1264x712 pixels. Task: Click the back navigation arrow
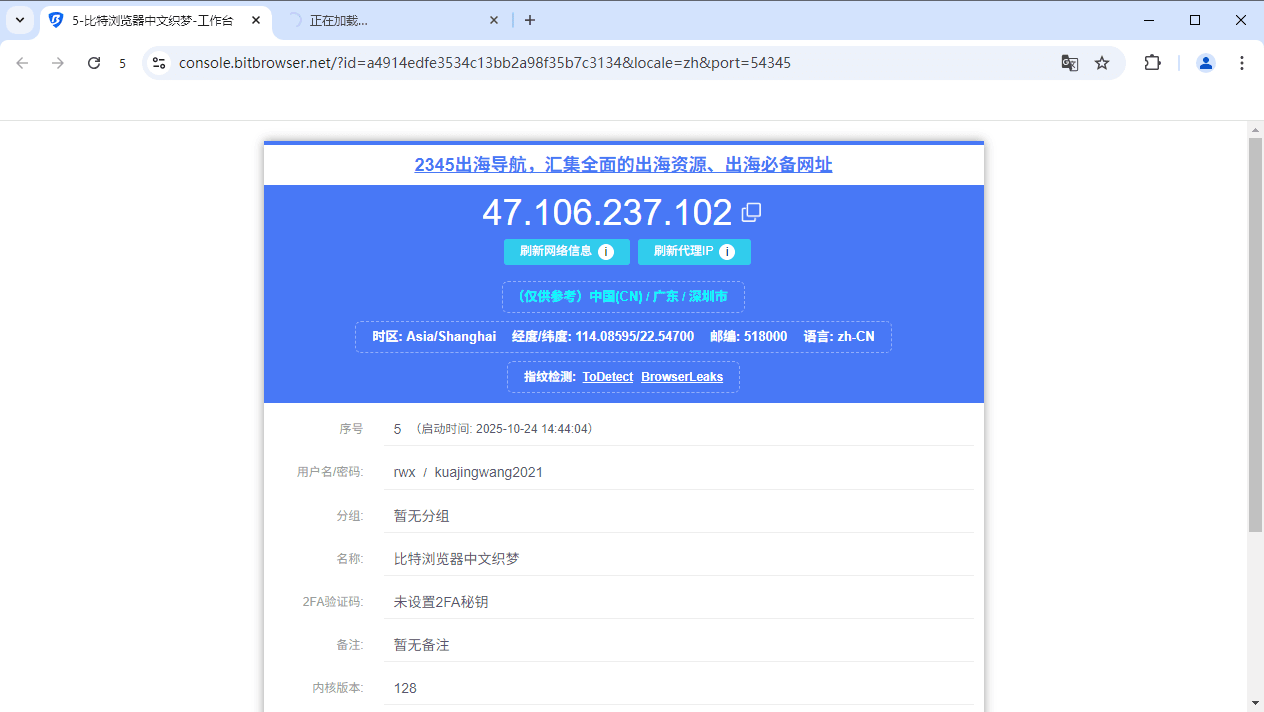[22, 62]
